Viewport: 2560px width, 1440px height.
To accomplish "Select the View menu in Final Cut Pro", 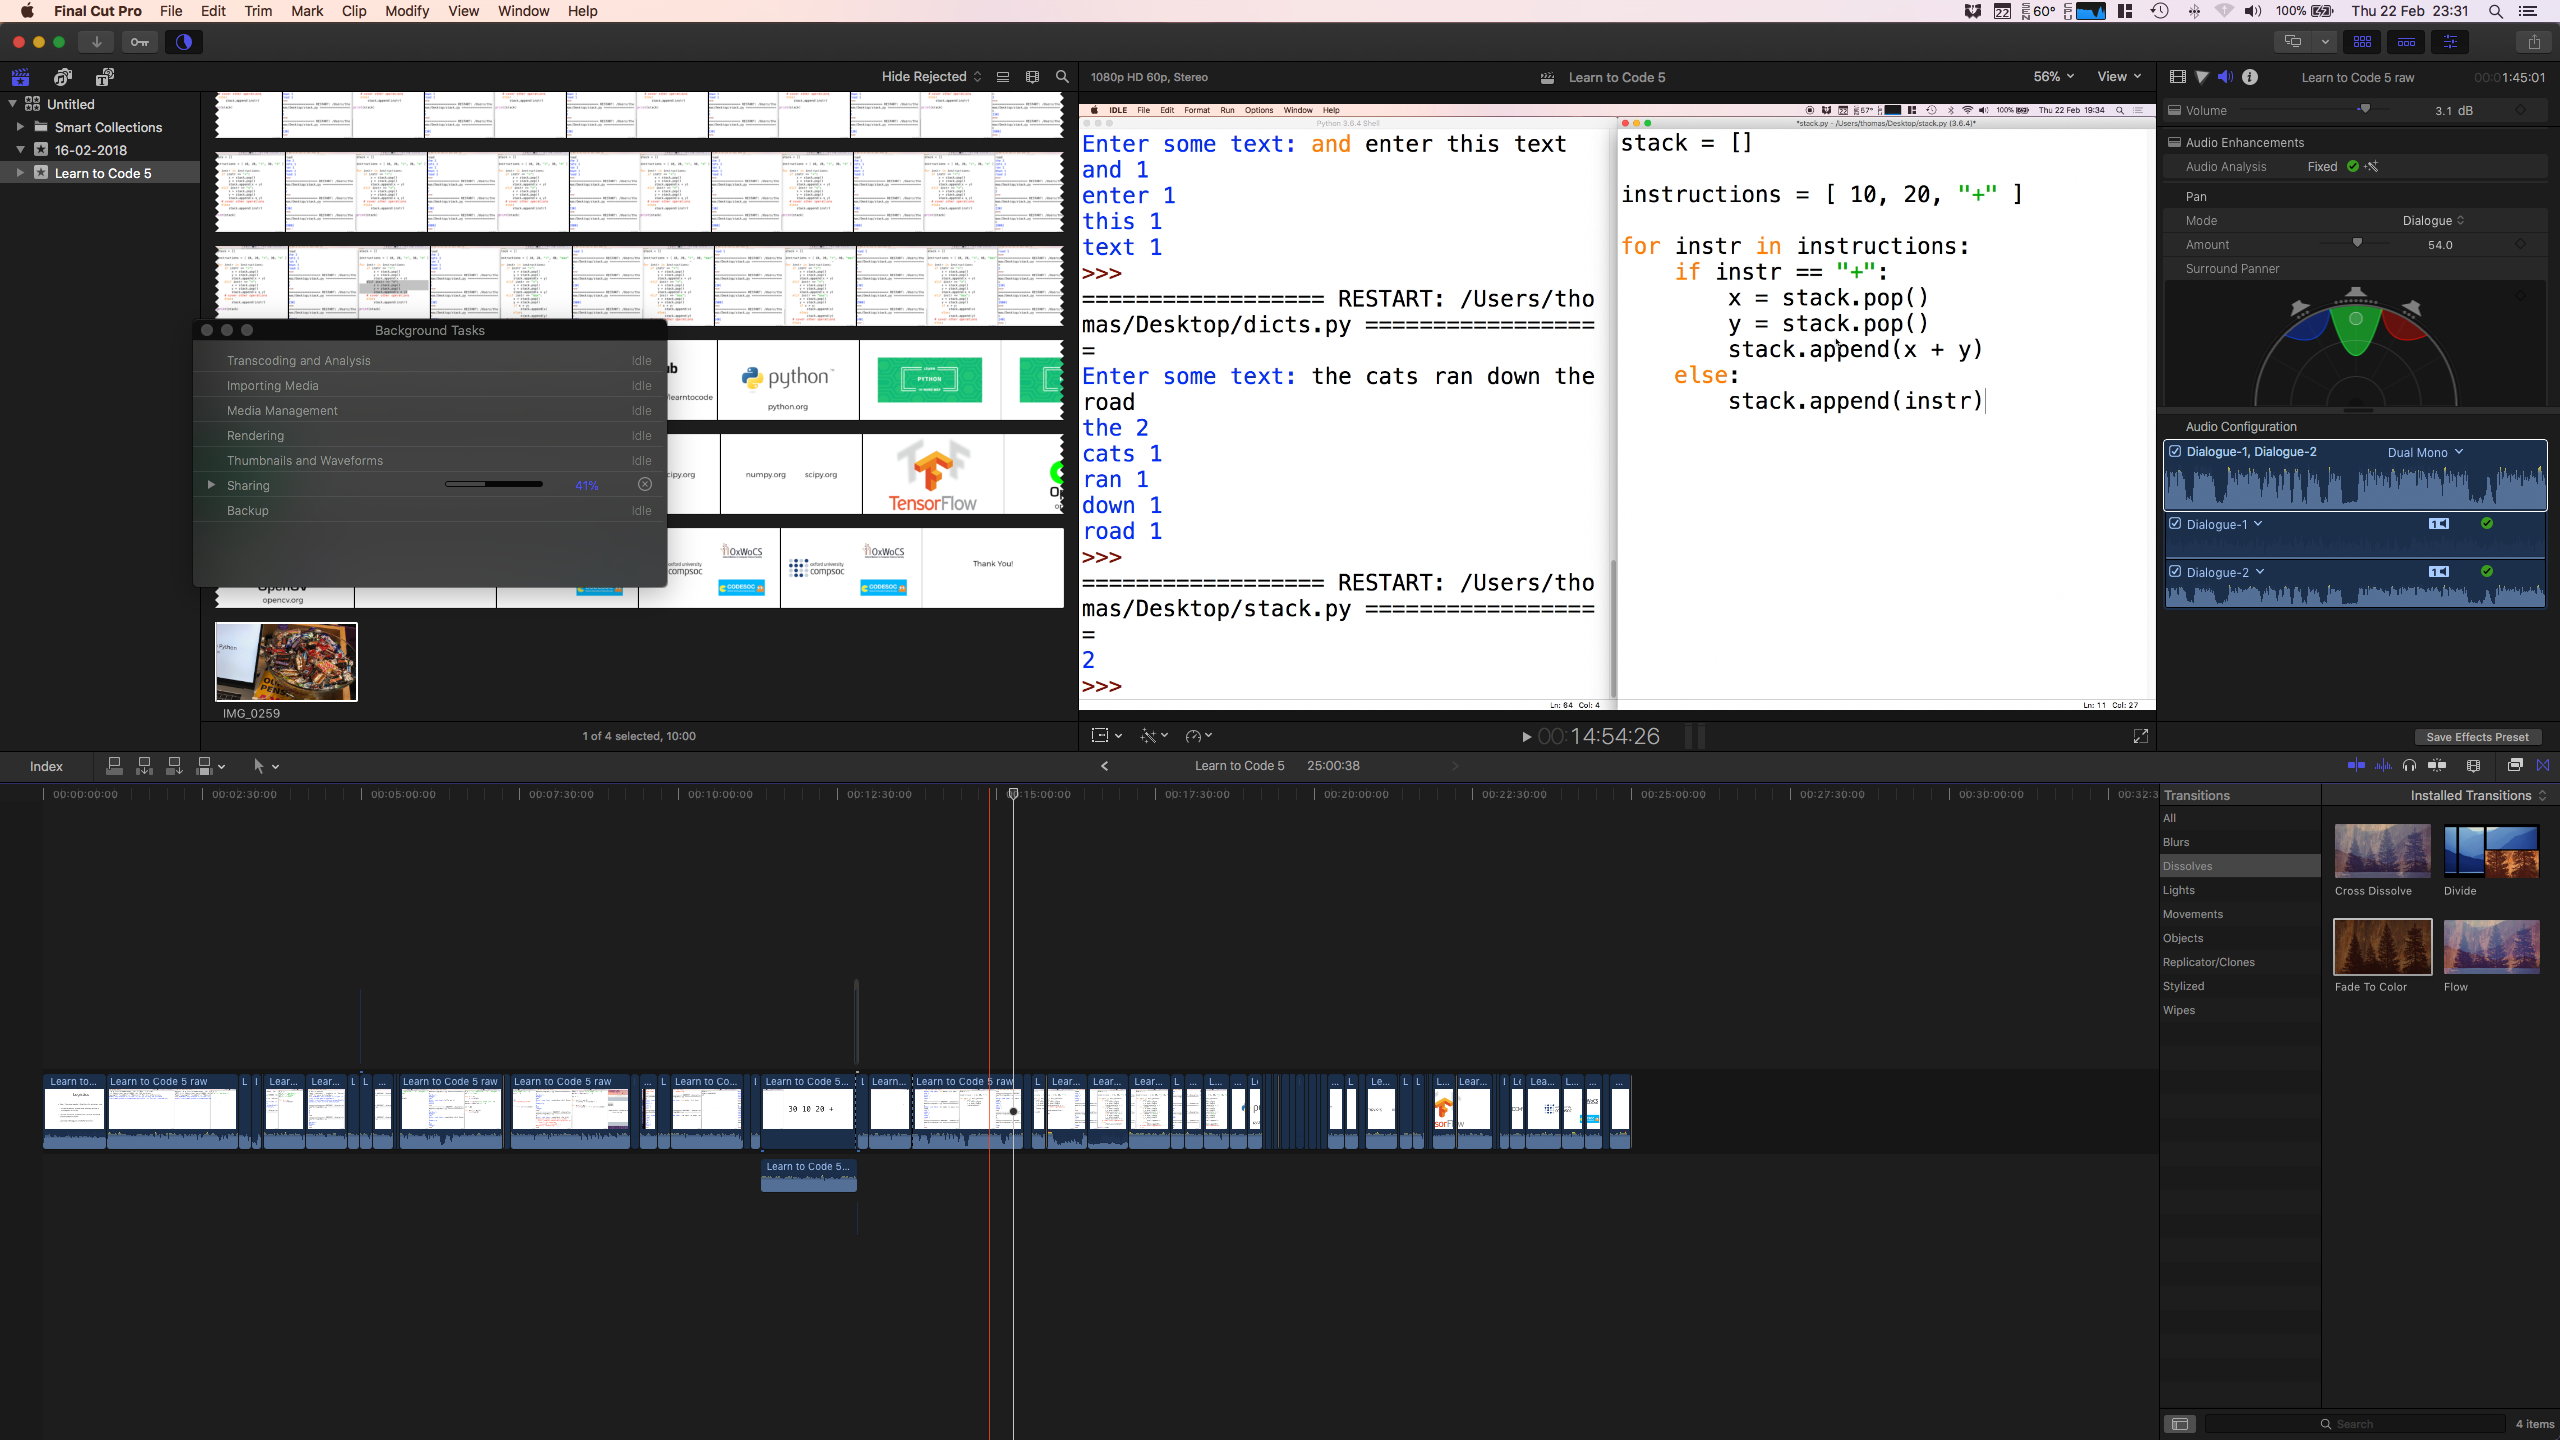I will pos(462,11).
